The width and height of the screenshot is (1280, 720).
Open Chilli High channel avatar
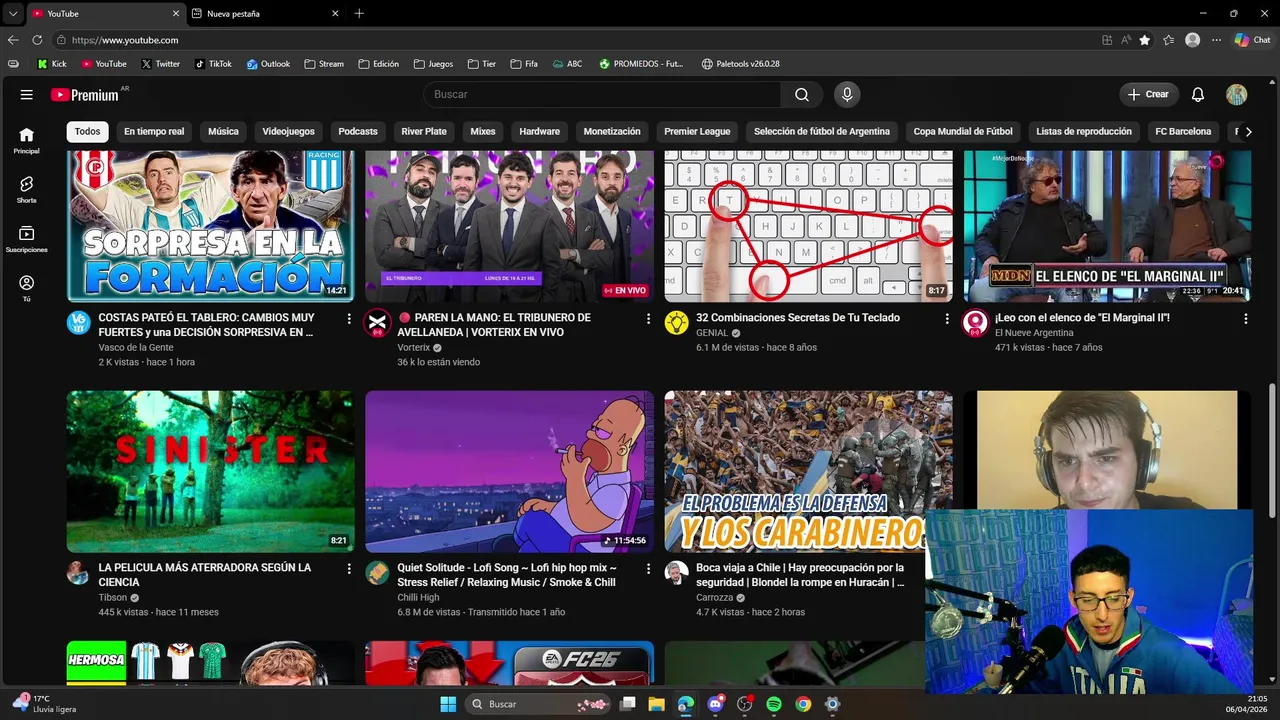[377, 572]
